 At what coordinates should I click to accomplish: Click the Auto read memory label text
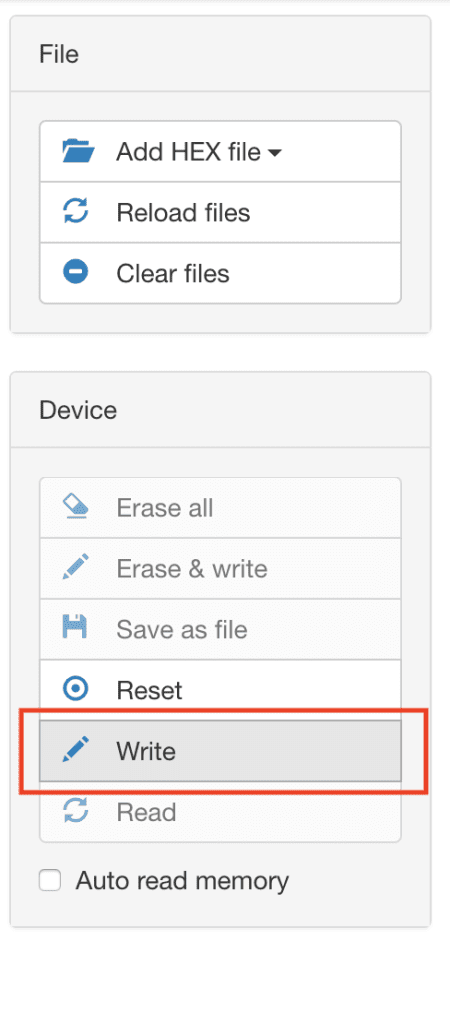click(182, 881)
